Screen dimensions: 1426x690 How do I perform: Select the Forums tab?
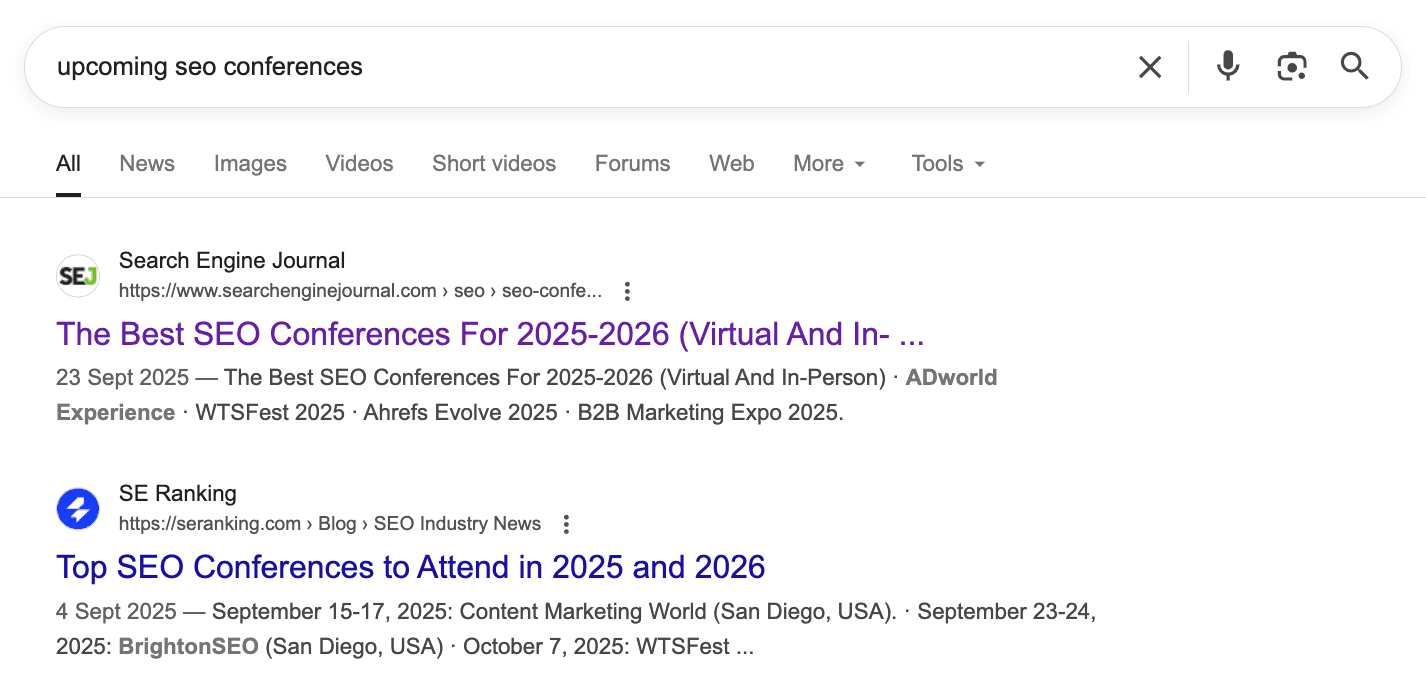(632, 164)
